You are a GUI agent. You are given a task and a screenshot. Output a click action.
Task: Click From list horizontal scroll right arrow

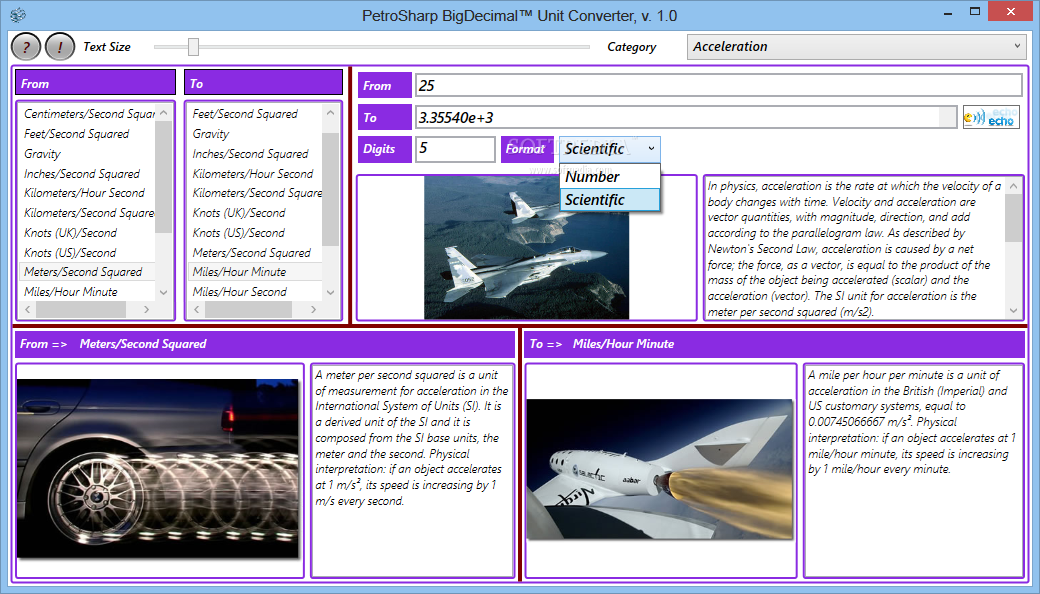pos(147,309)
